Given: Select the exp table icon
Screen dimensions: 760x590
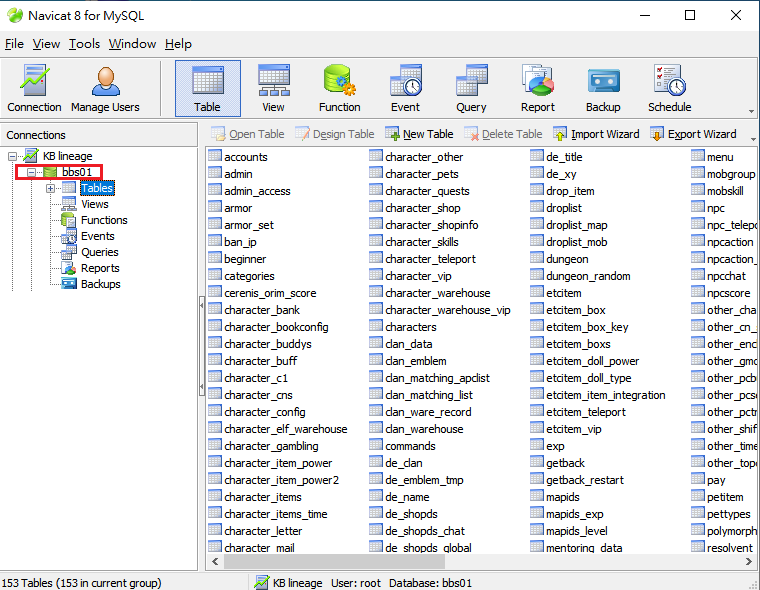Looking at the screenshot, I should point(537,445).
